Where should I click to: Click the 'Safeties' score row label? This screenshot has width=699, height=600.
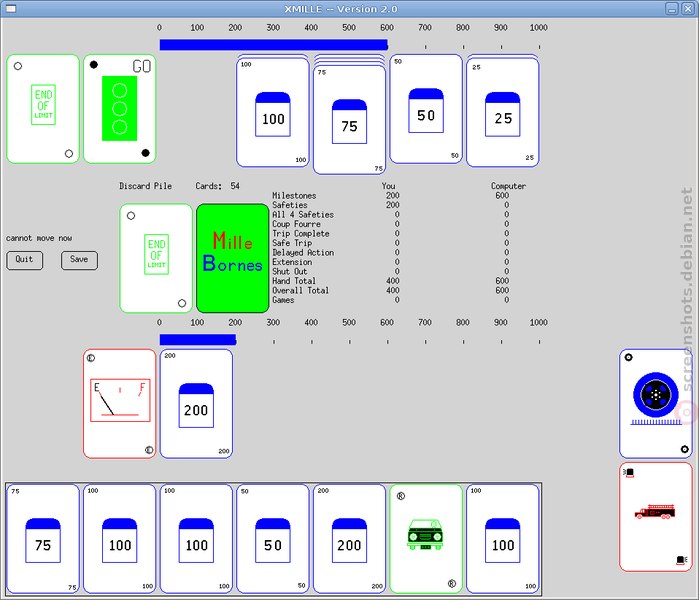point(290,205)
